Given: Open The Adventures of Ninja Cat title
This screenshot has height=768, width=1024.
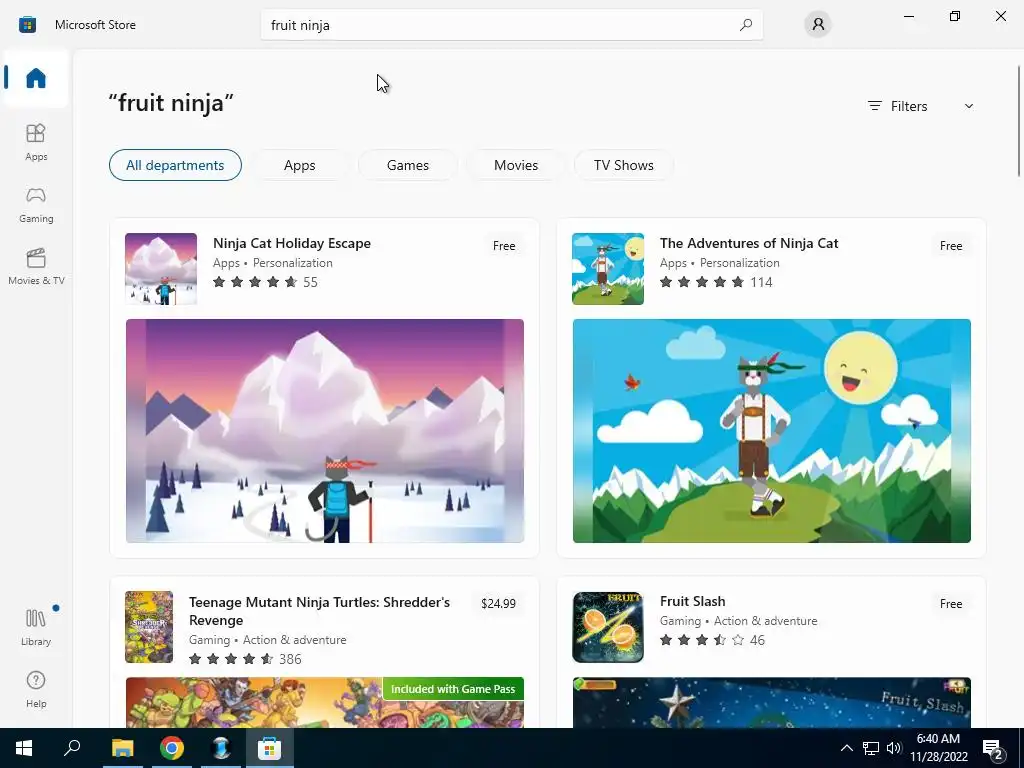Looking at the screenshot, I should (749, 243).
